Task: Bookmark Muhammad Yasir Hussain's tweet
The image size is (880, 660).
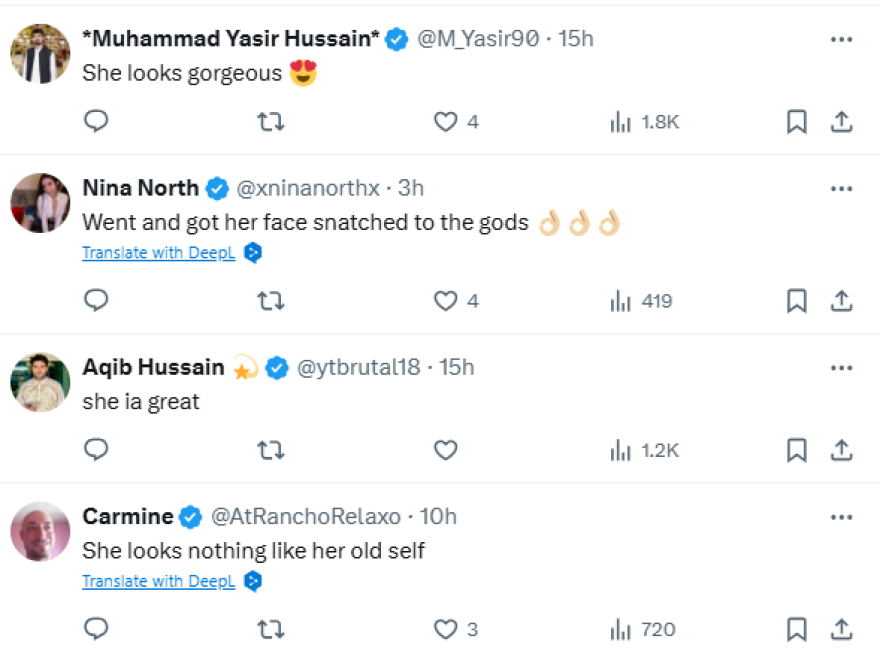Action: click(796, 122)
